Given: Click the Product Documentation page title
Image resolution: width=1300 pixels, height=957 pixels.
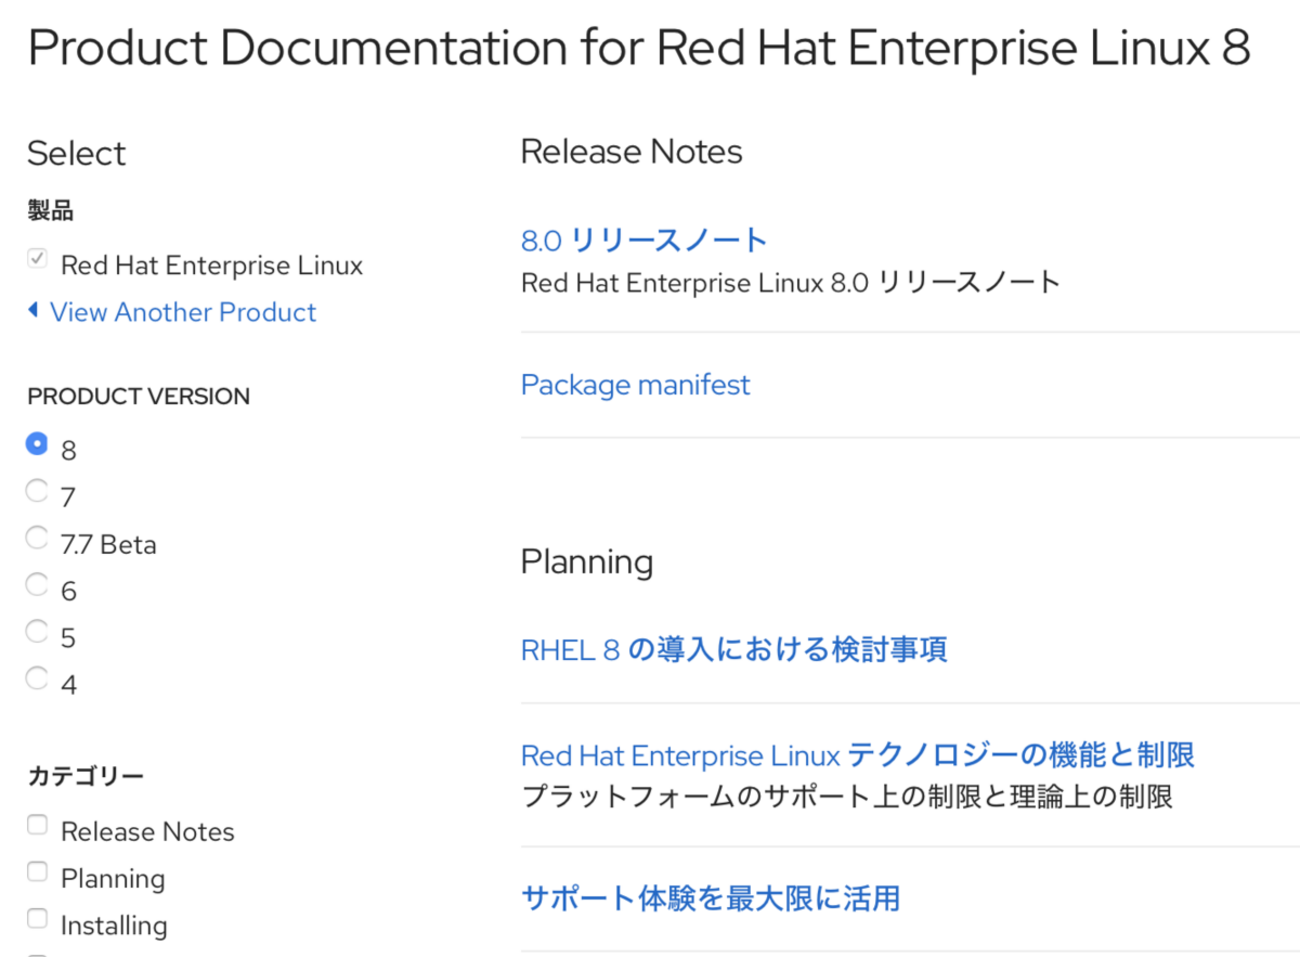Looking at the screenshot, I should [x=639, y=48].
